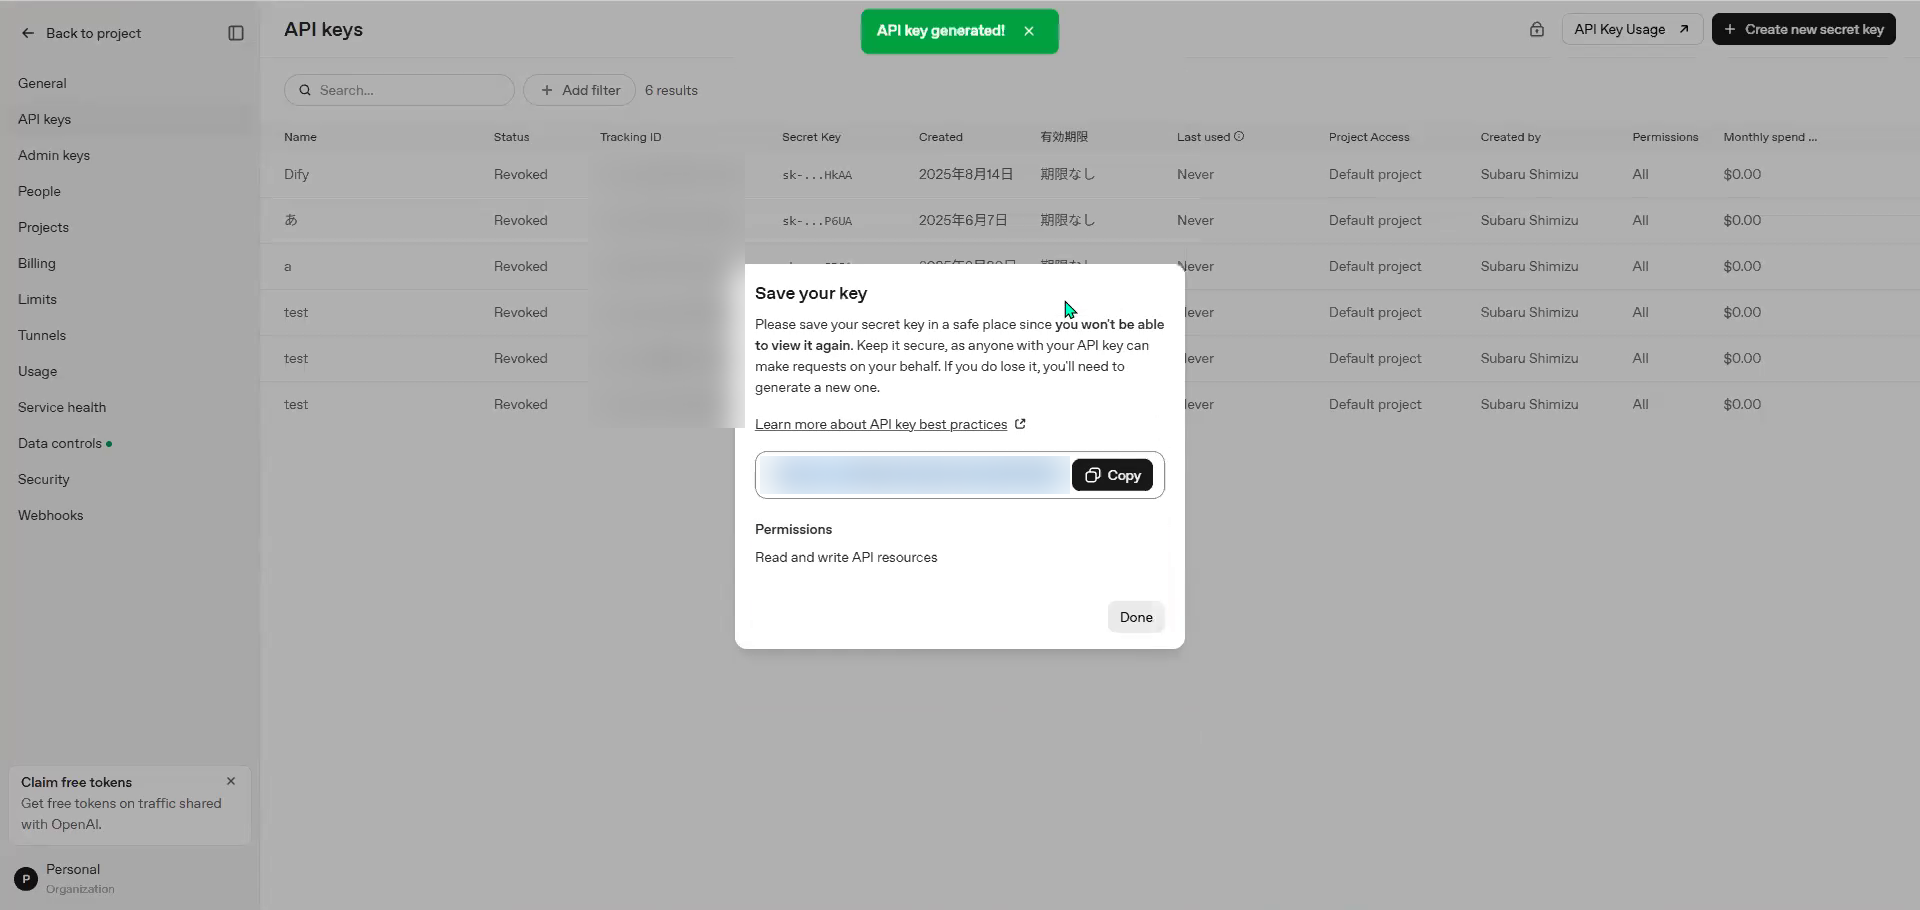1920x910 pixels.
Task: Copy the generated secret key
Action: tap(1112, 475)
